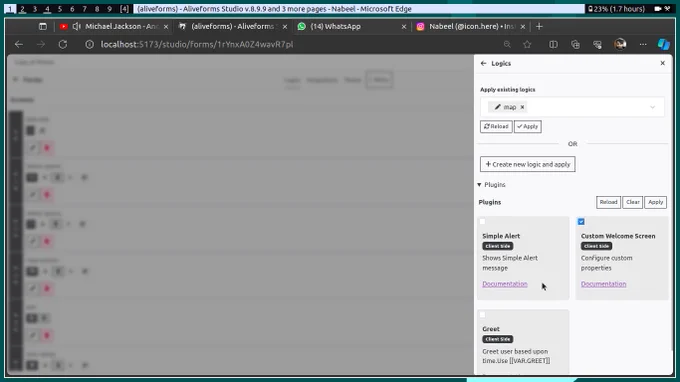The image size is (680, 382).
Task: Open the Copilot sidebar
Action: click(664, 44)
